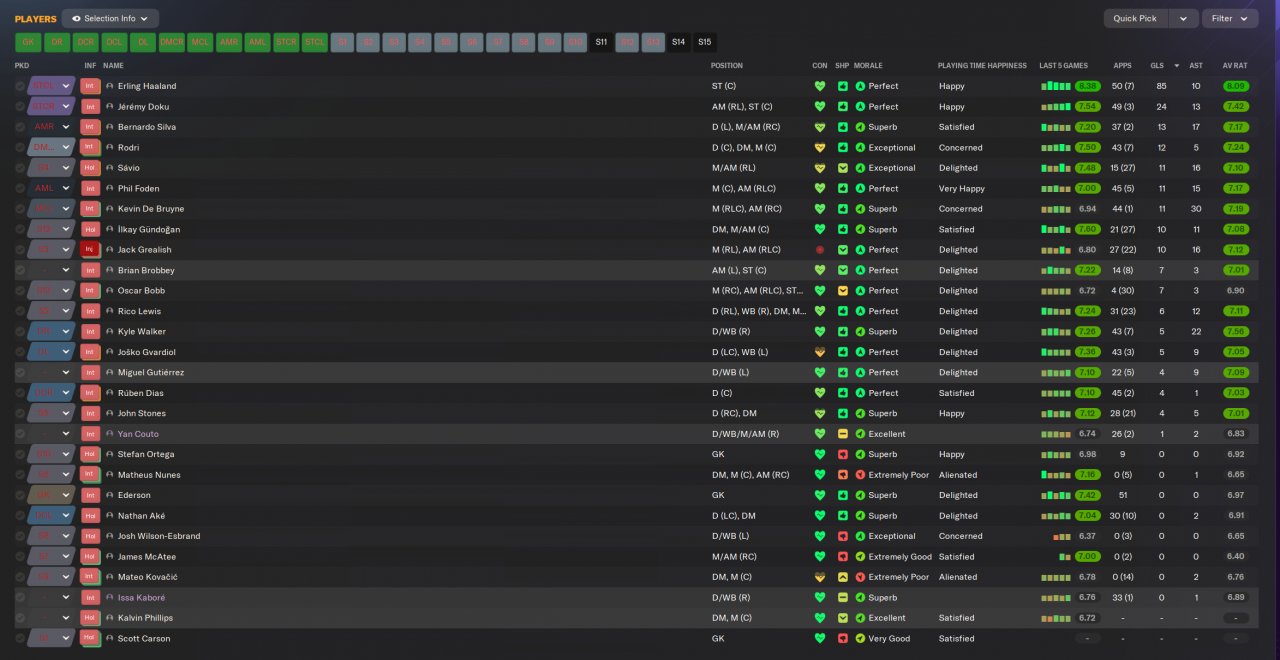This screenshot has width=1280, height=660.
Task: Open Yan Couto's position dropdown
Action: [x=51, y=434]
